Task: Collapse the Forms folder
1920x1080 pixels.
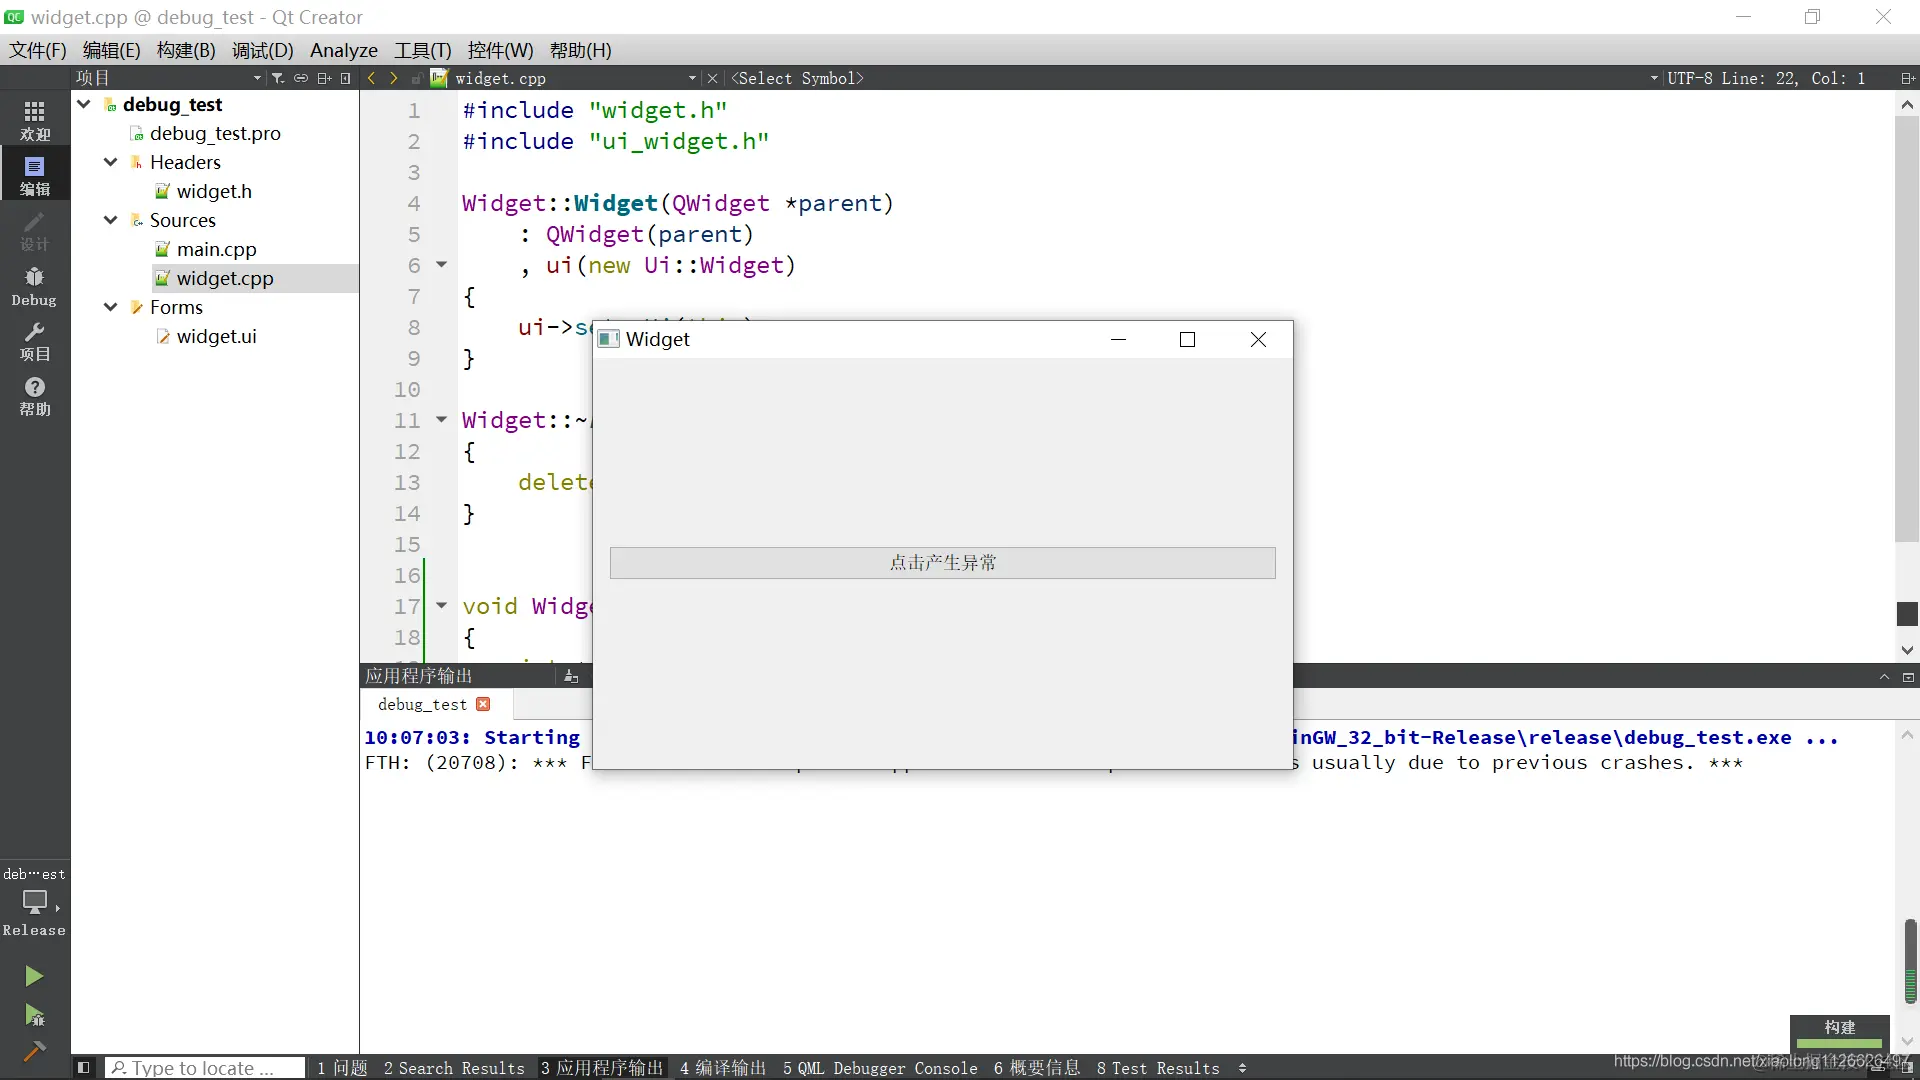Action: [x=111, y=307]
